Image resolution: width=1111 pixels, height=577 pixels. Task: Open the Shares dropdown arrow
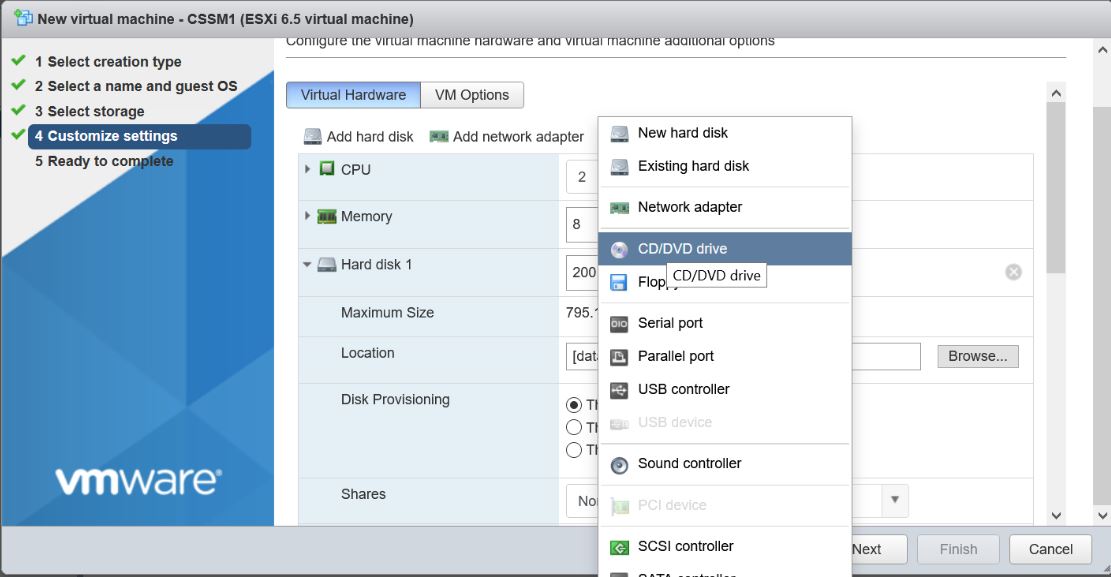(x=895, y=500)
